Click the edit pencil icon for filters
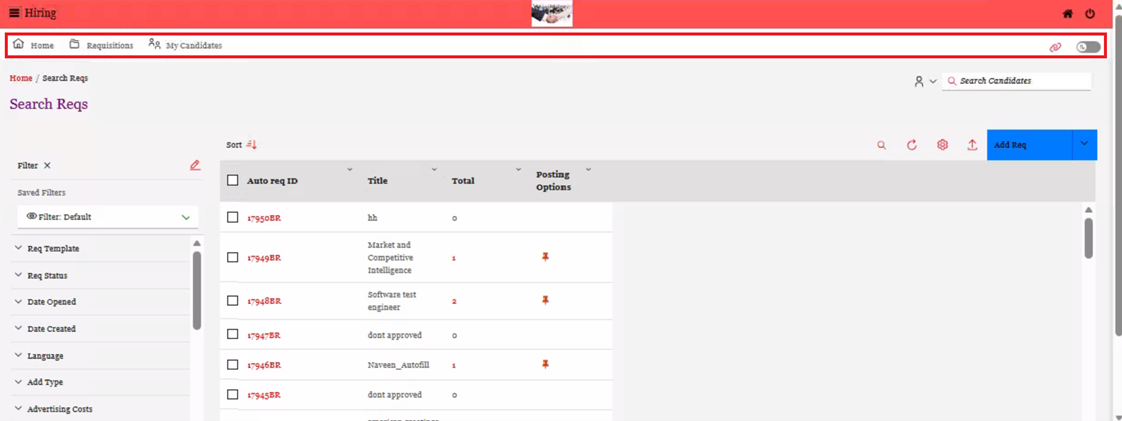The image size is (1122, 421). click(195, 165)
